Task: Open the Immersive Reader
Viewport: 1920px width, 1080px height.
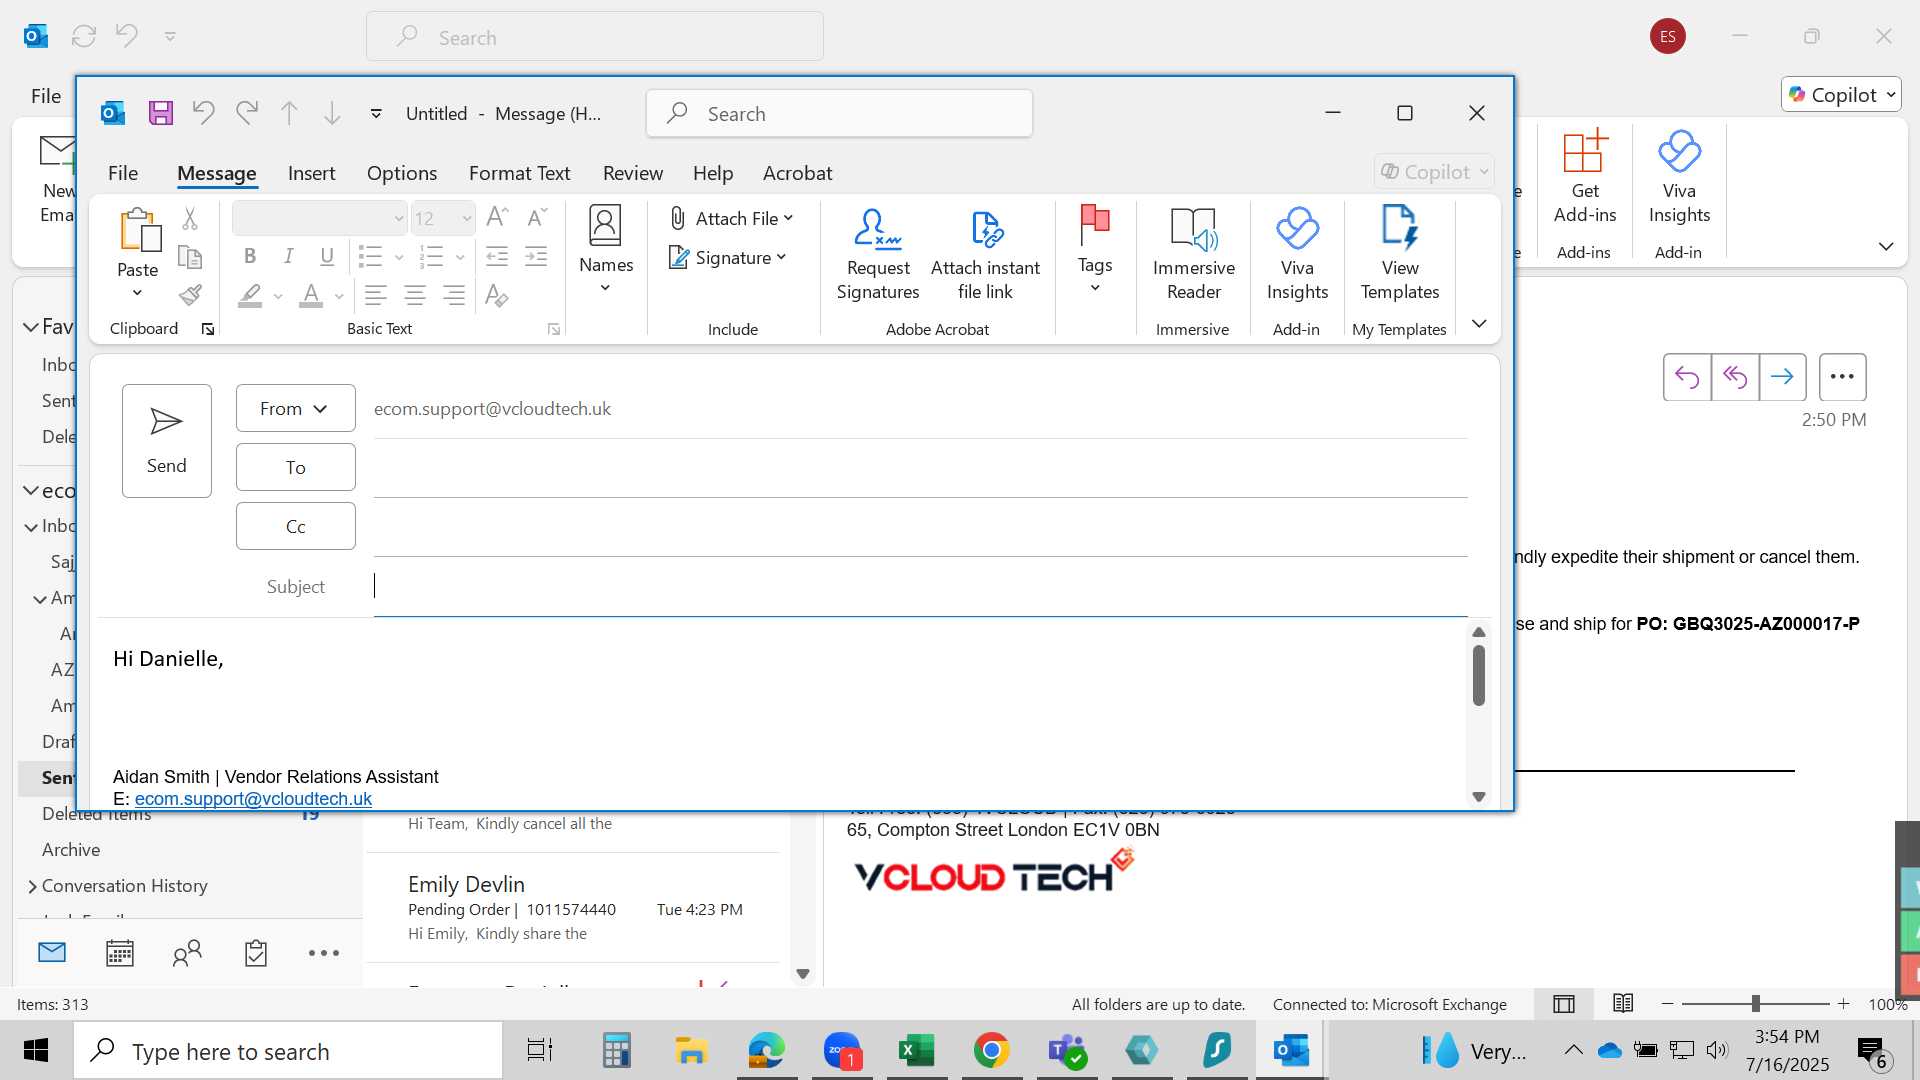Action: (x=1193, y=255)
